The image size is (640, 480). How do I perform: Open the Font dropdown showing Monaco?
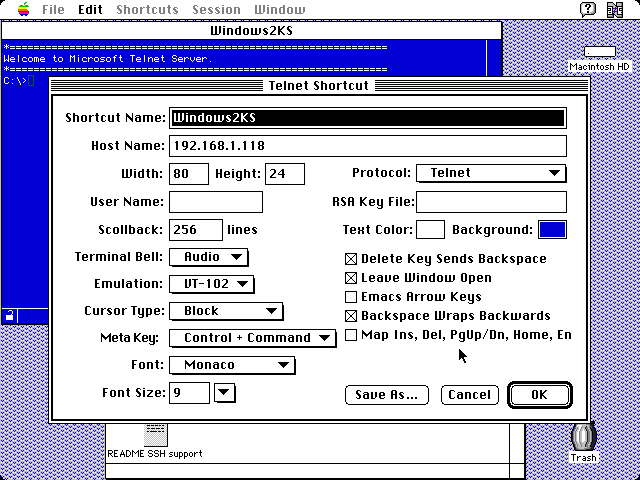click(x=232, y=365)
